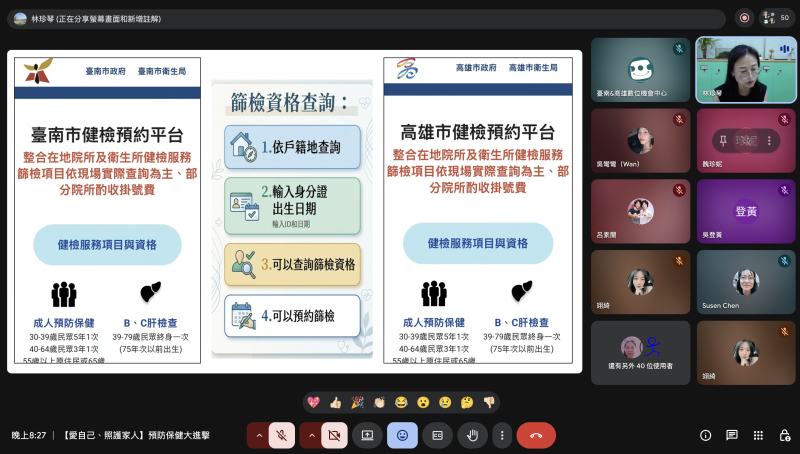Open microphone audio settings chevron

coord(259,435)
